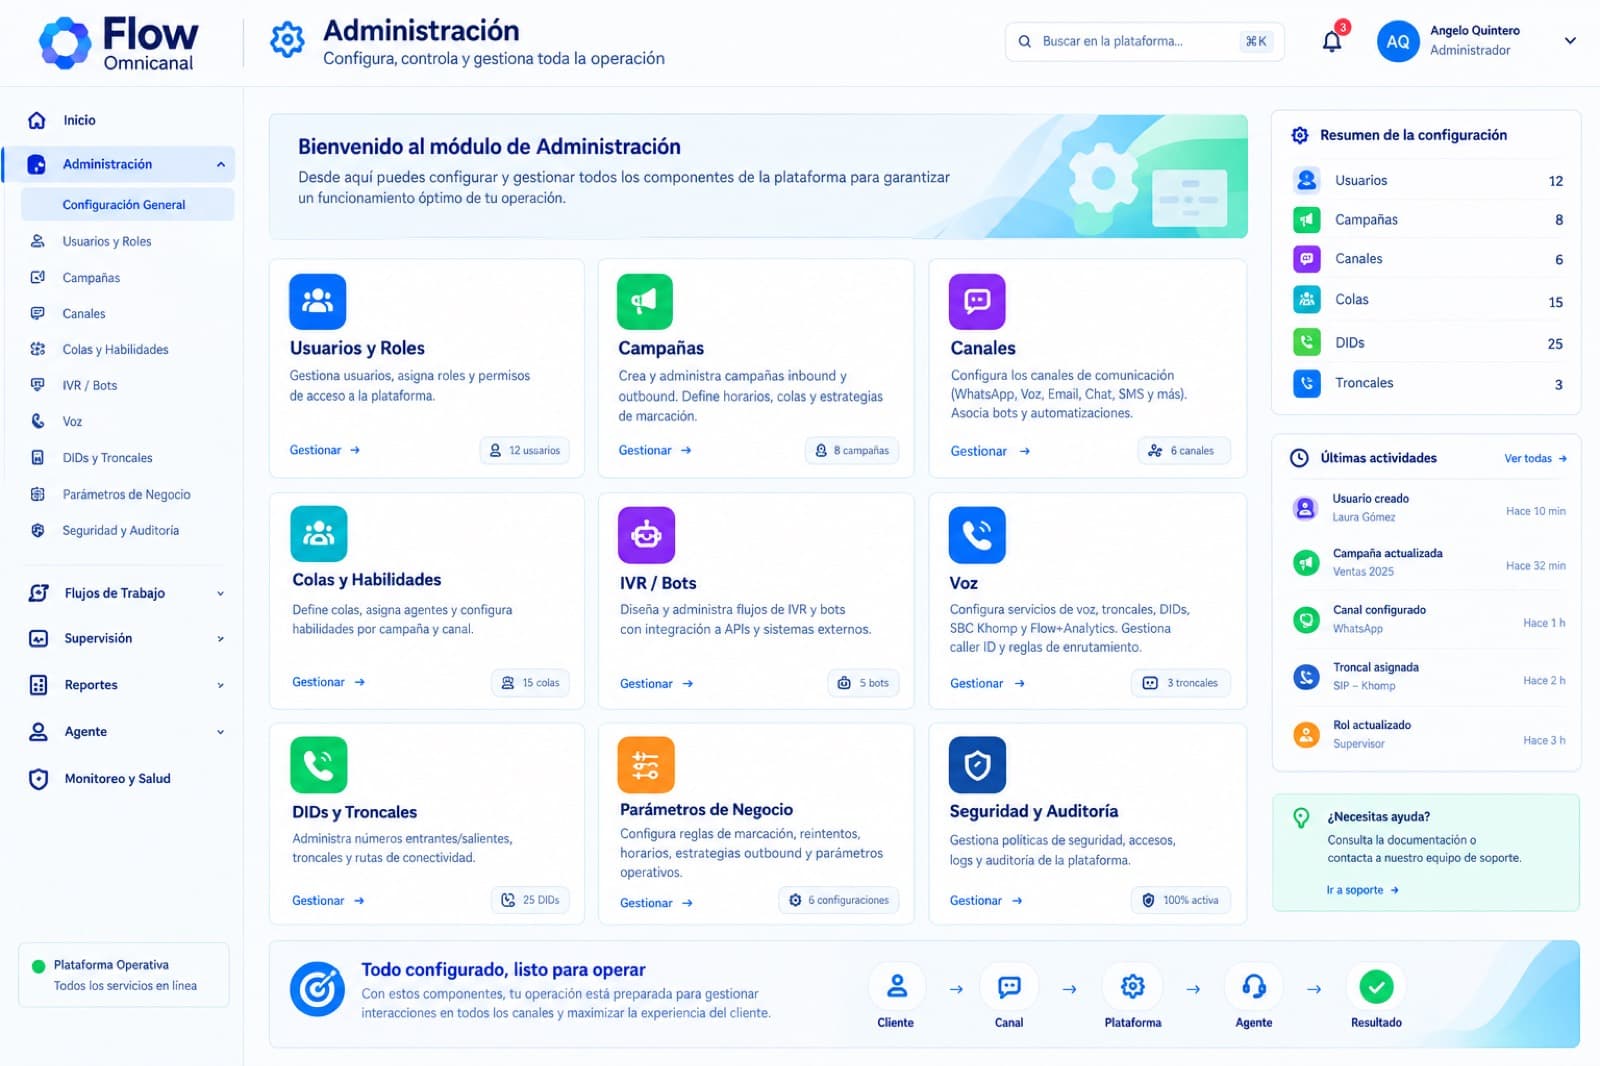Click the Canal chat icon in flow bar
Screen dimensions: 1600x1066
[1009, 987]
